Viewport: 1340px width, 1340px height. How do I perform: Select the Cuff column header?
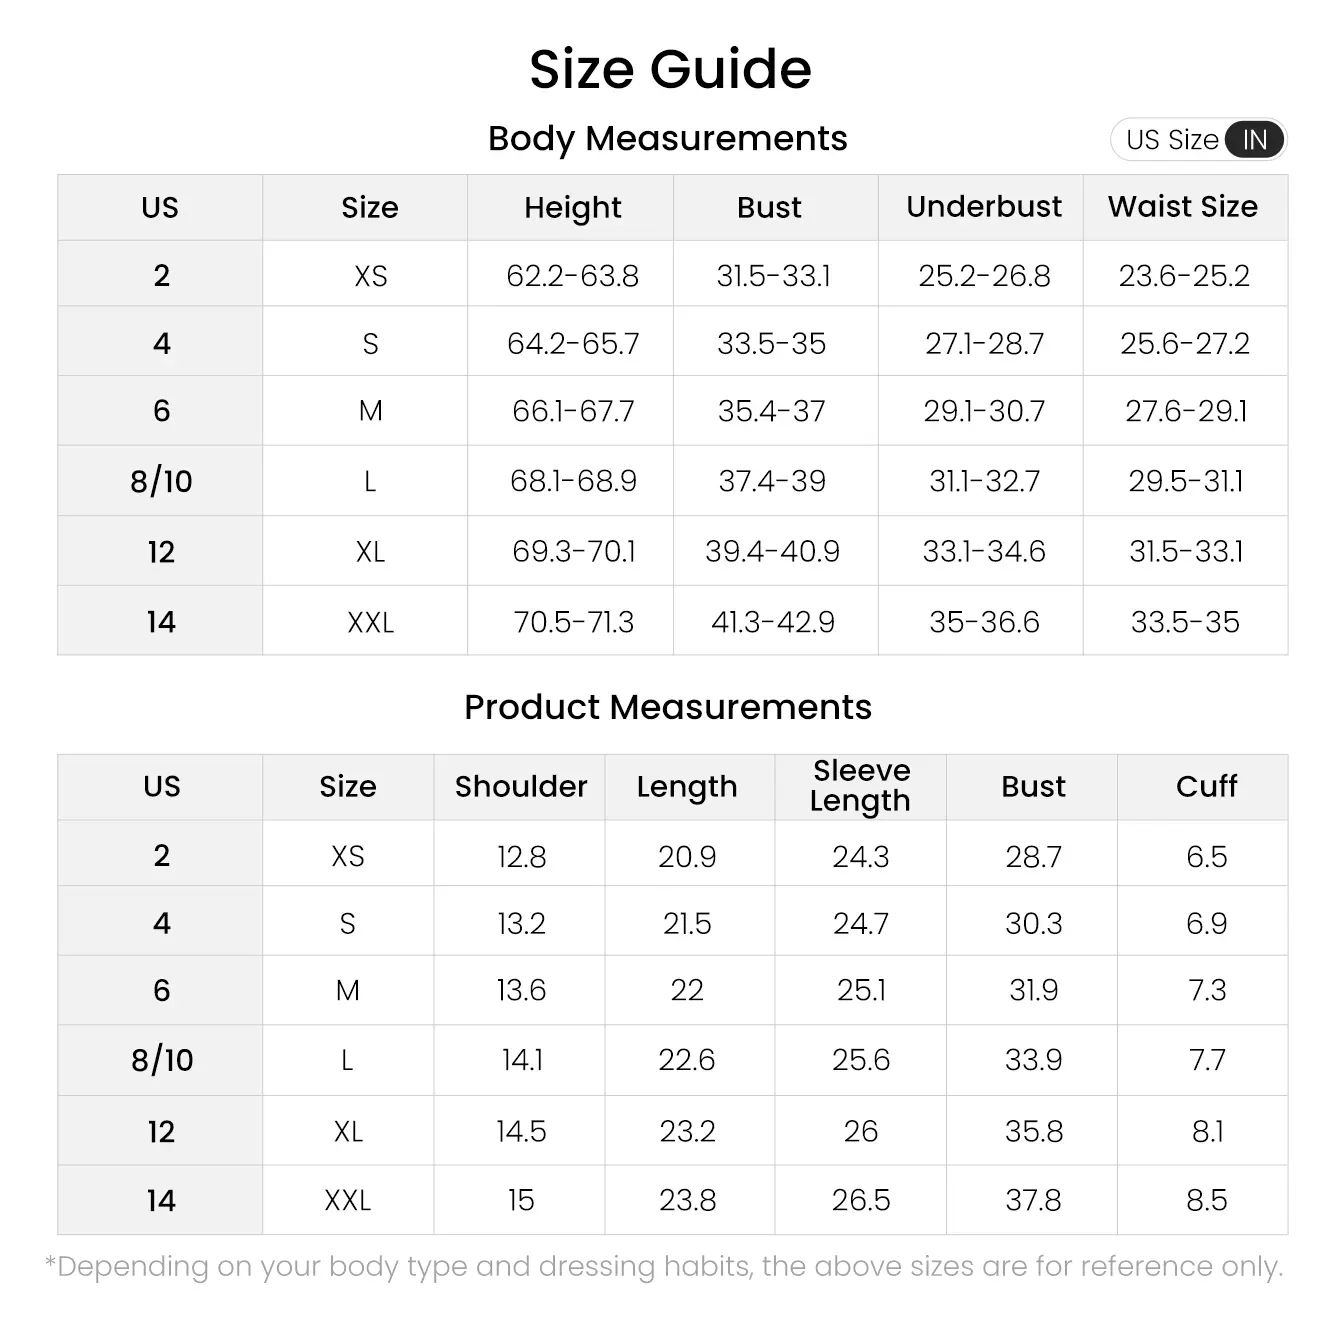pos(1206,787)
